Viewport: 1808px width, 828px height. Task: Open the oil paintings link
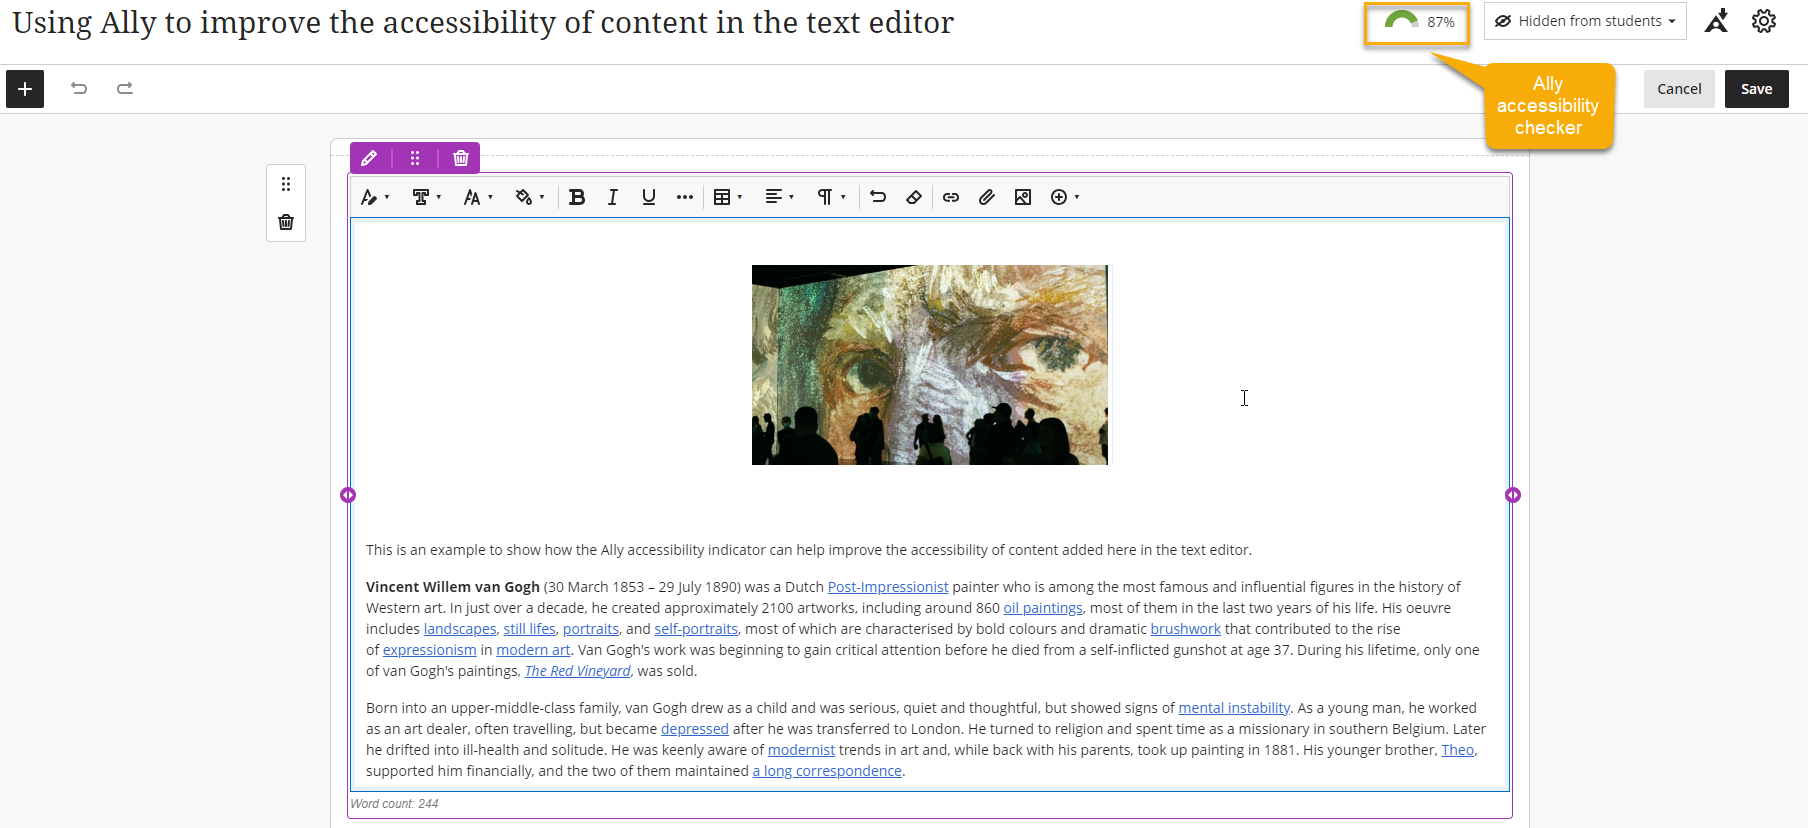(1043, 608)
